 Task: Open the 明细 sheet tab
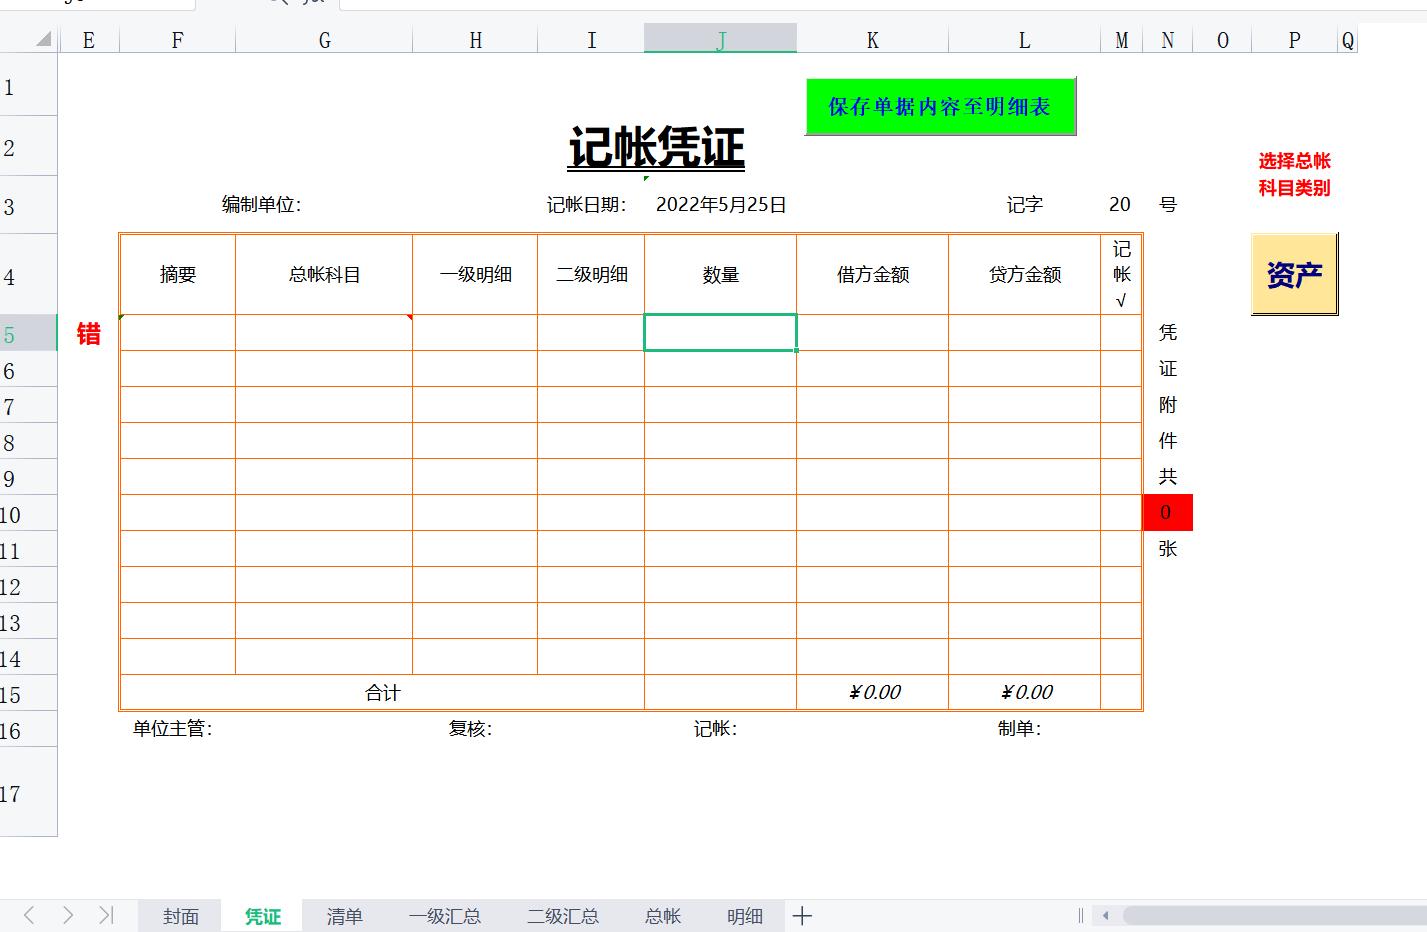744,915
